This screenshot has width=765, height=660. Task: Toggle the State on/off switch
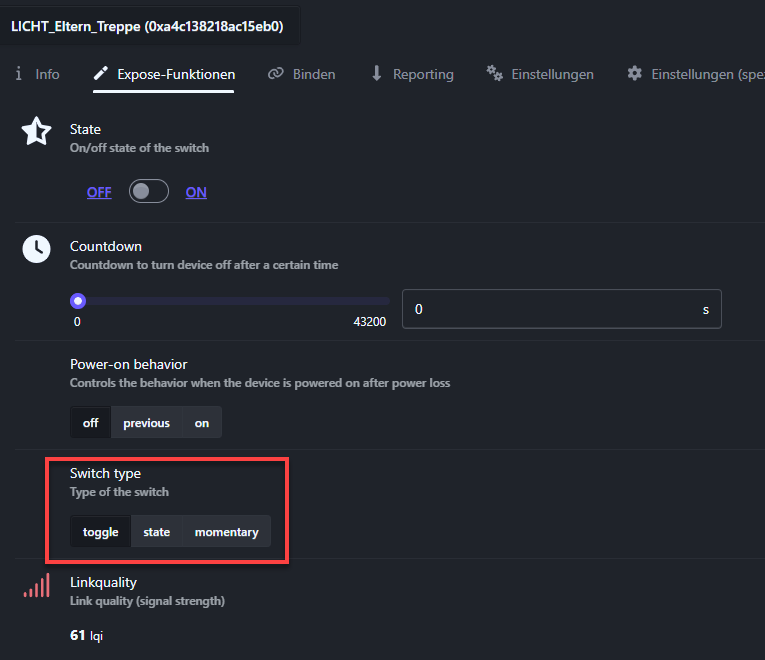(149, 192)
